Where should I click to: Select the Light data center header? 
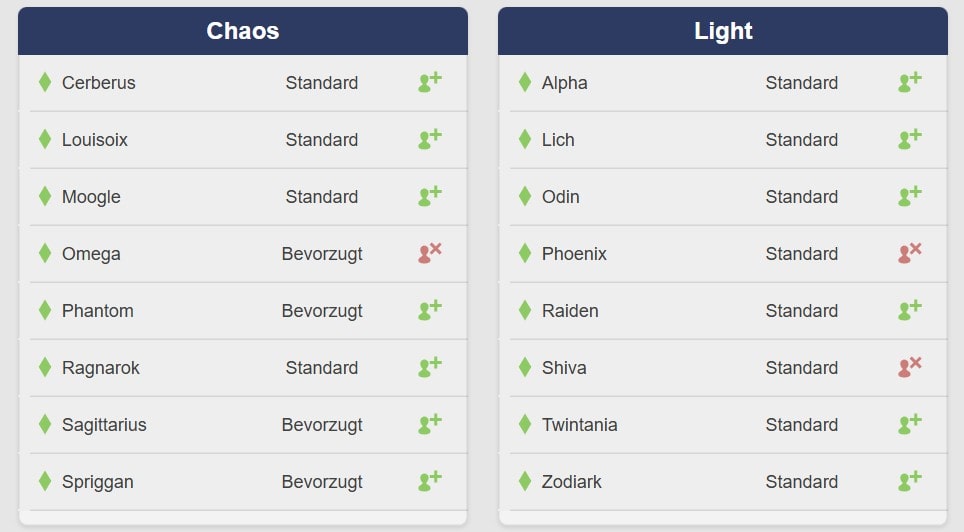[723, 31]
